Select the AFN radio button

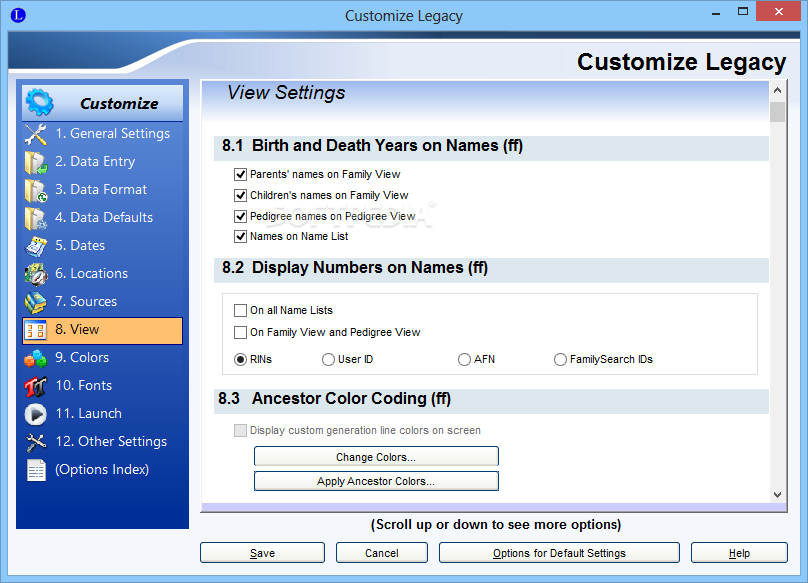[x=464, y=359]
